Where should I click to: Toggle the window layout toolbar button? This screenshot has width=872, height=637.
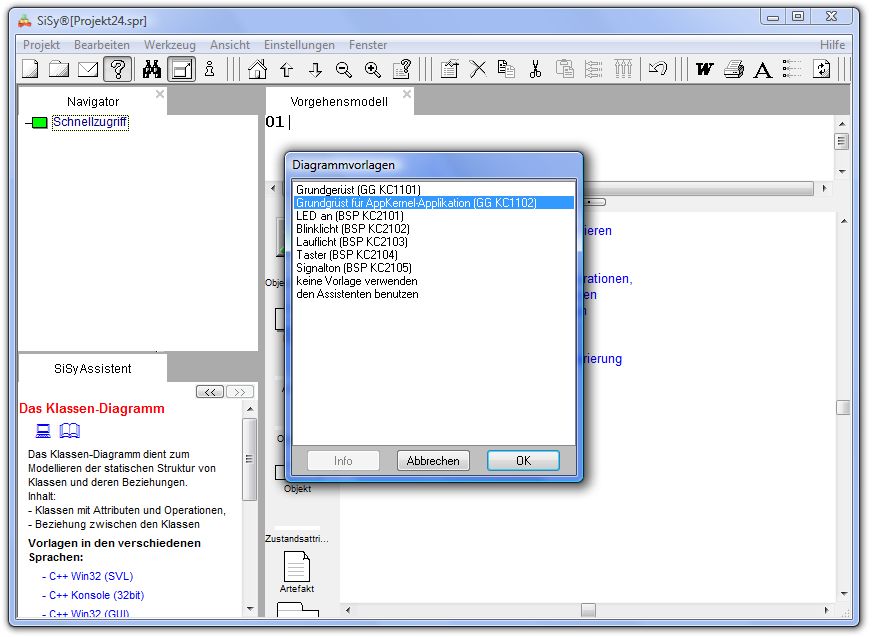181,69
